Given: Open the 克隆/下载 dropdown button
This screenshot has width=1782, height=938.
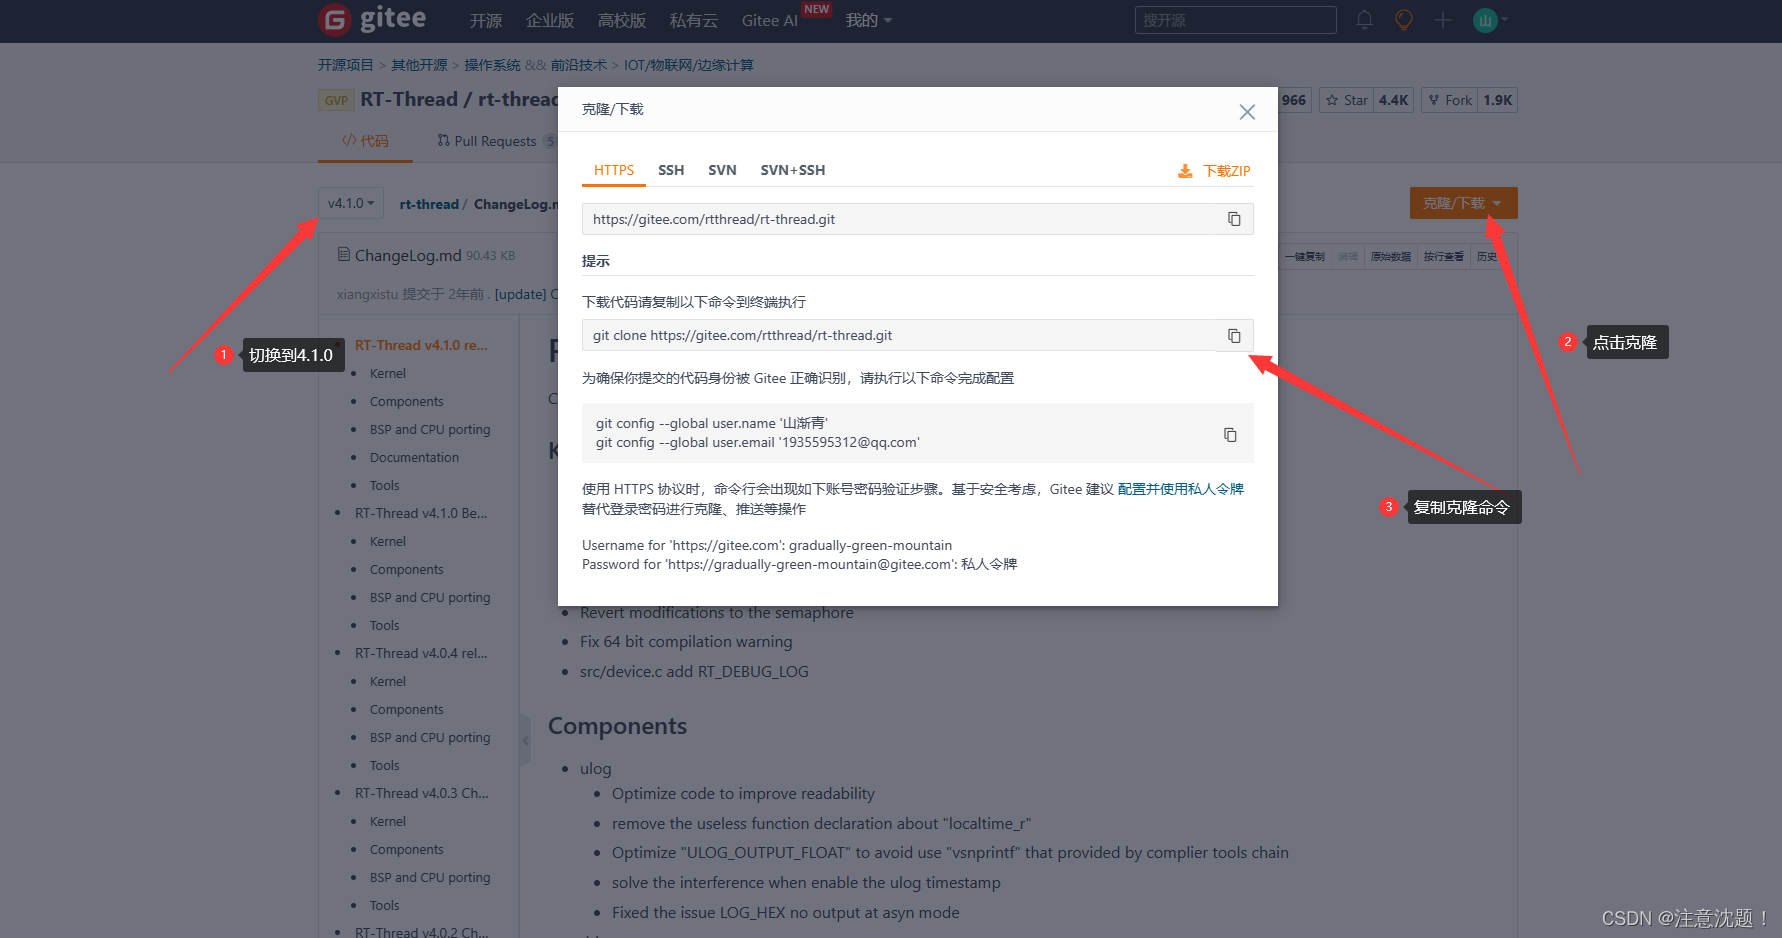Looking at the screenshot, I should point(1463,203).
